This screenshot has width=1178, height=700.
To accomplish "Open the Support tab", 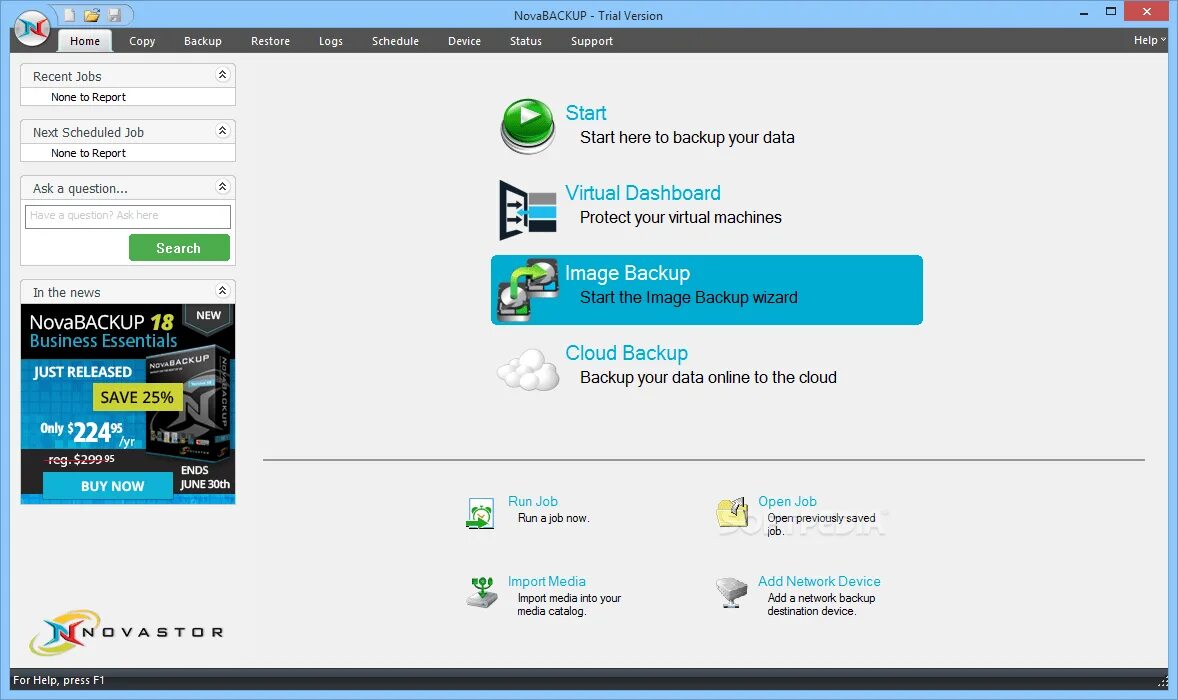I will point(592,41).
